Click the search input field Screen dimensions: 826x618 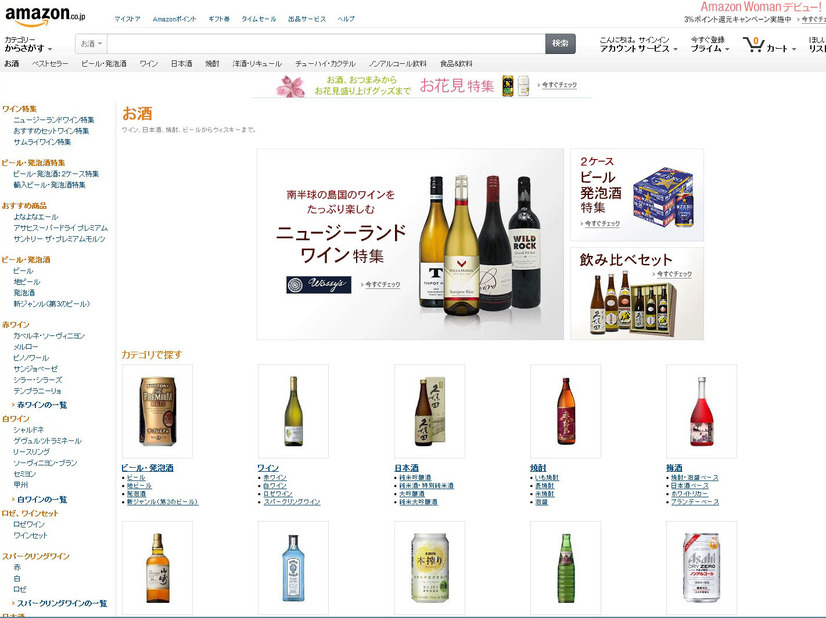pos(326,44)
